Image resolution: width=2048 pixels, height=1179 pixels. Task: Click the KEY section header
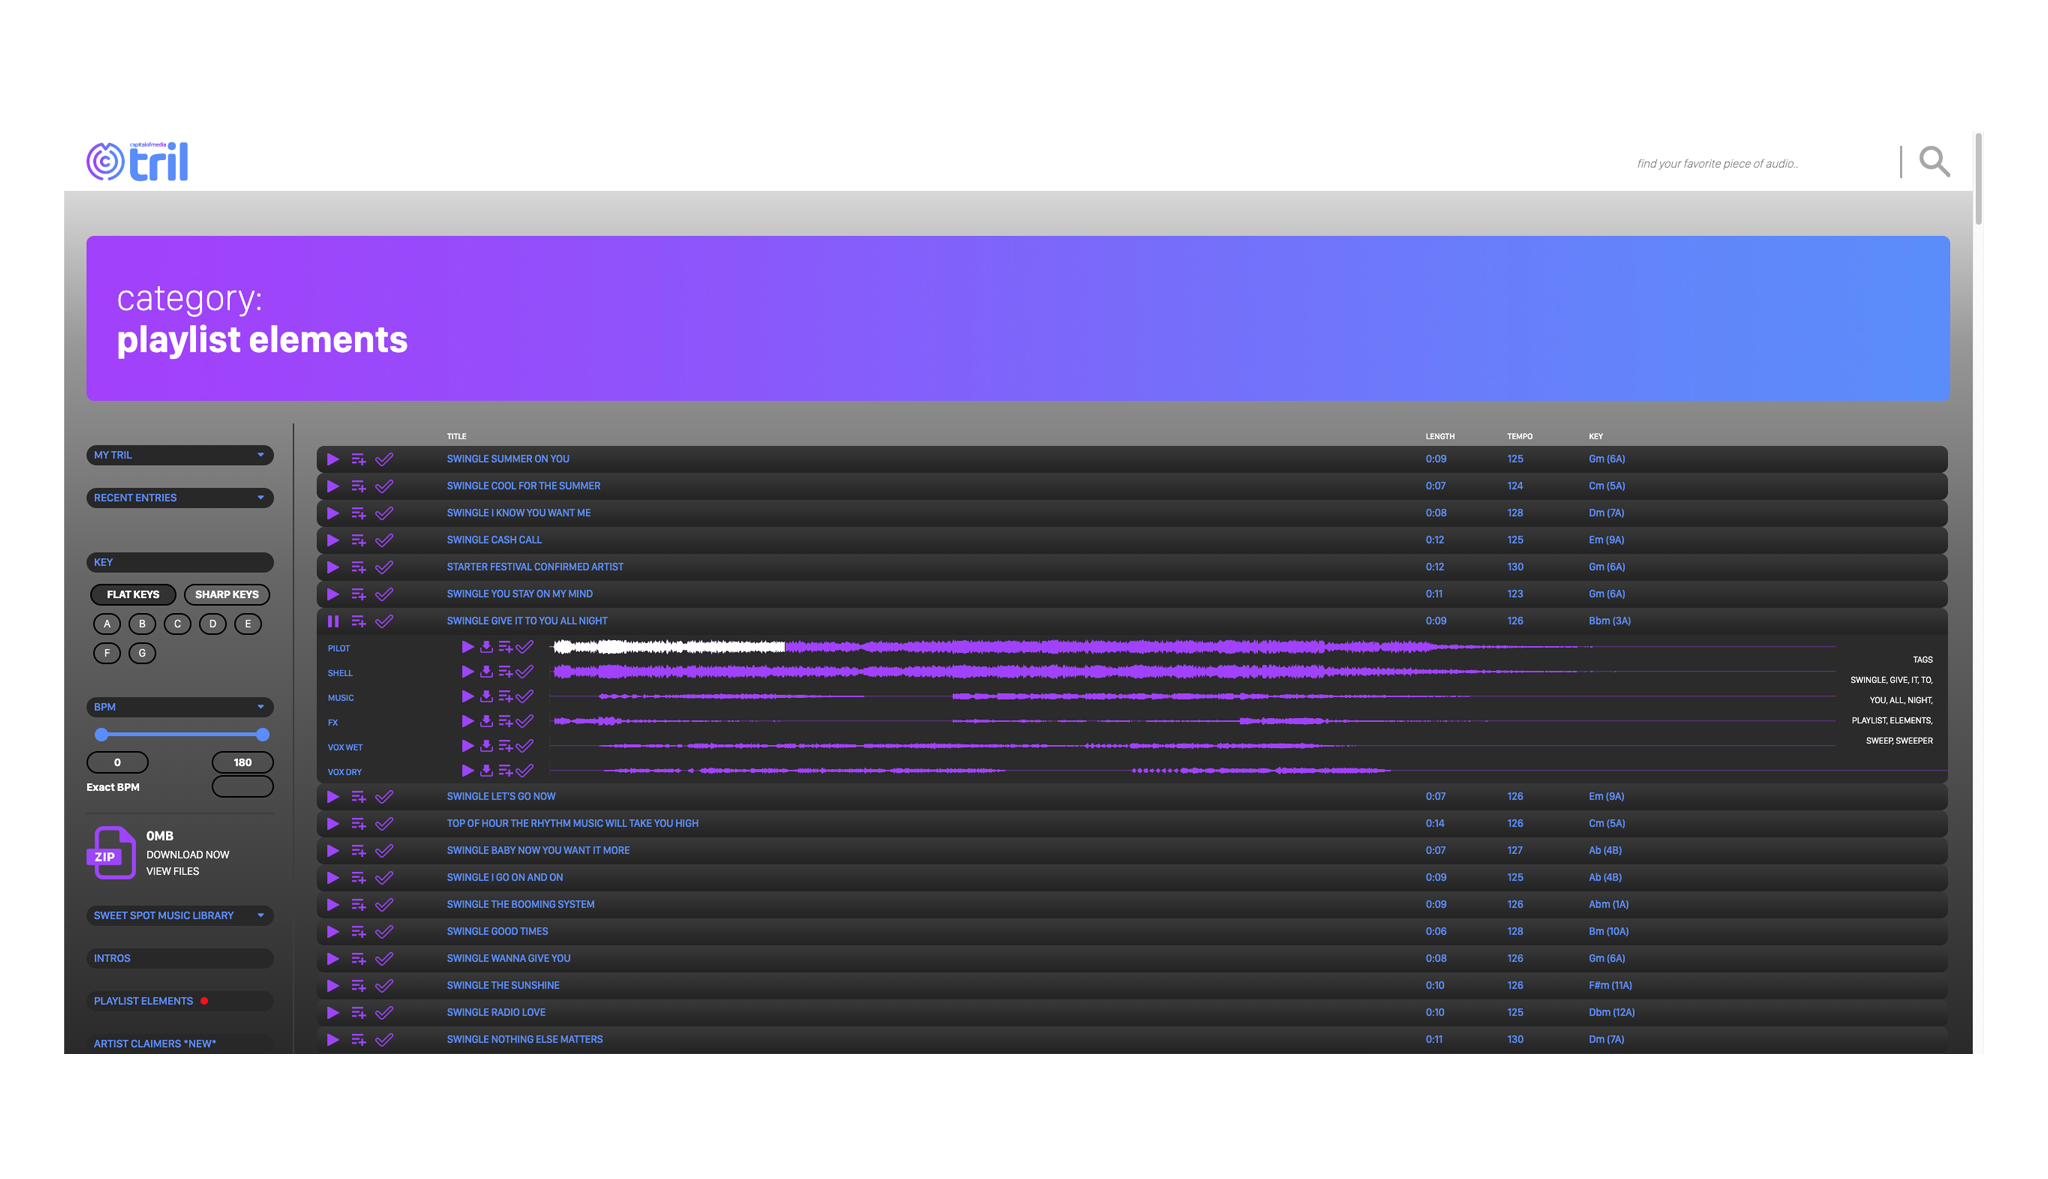180,562
